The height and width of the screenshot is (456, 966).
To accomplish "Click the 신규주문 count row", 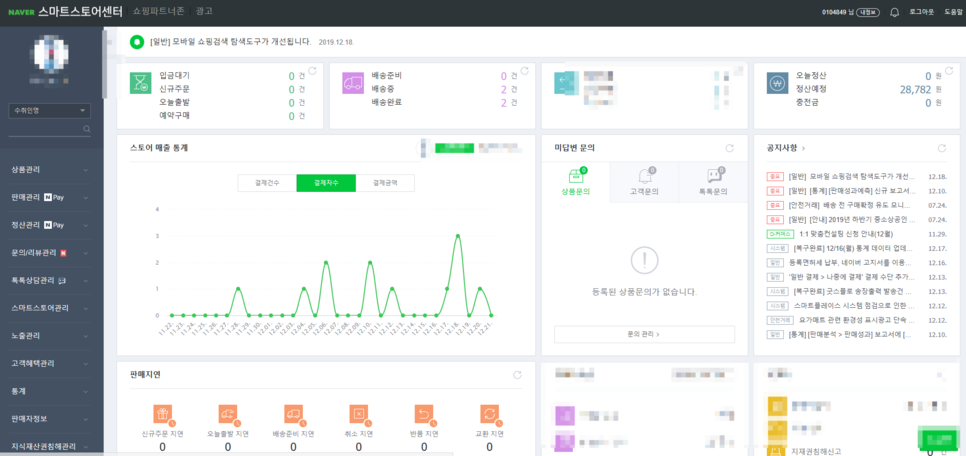I will click(x=232, y=89).
